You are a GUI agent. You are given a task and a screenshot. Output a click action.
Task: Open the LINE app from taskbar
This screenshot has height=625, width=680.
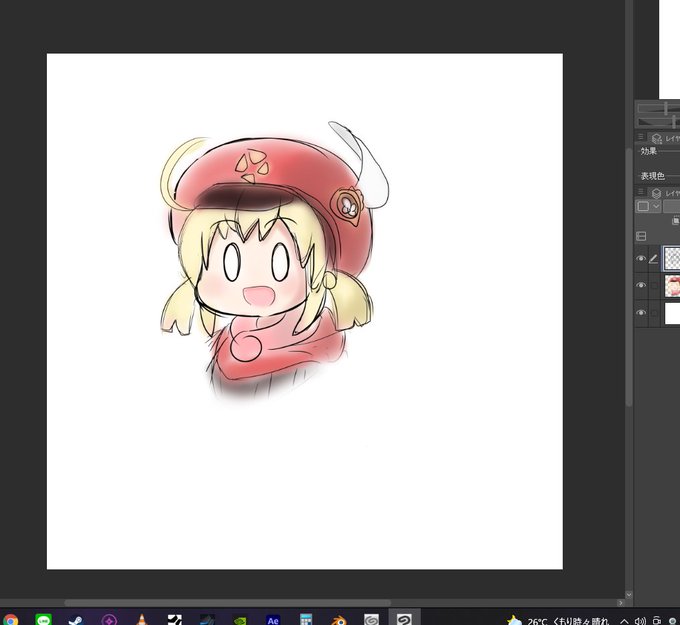click(43, 620)
